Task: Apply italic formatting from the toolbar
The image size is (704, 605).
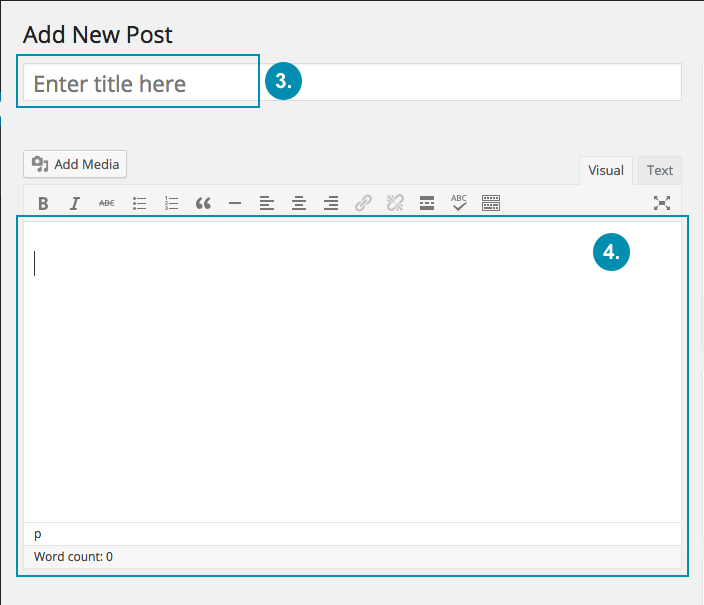Action: pyautogui.click(x=75, y=203)
